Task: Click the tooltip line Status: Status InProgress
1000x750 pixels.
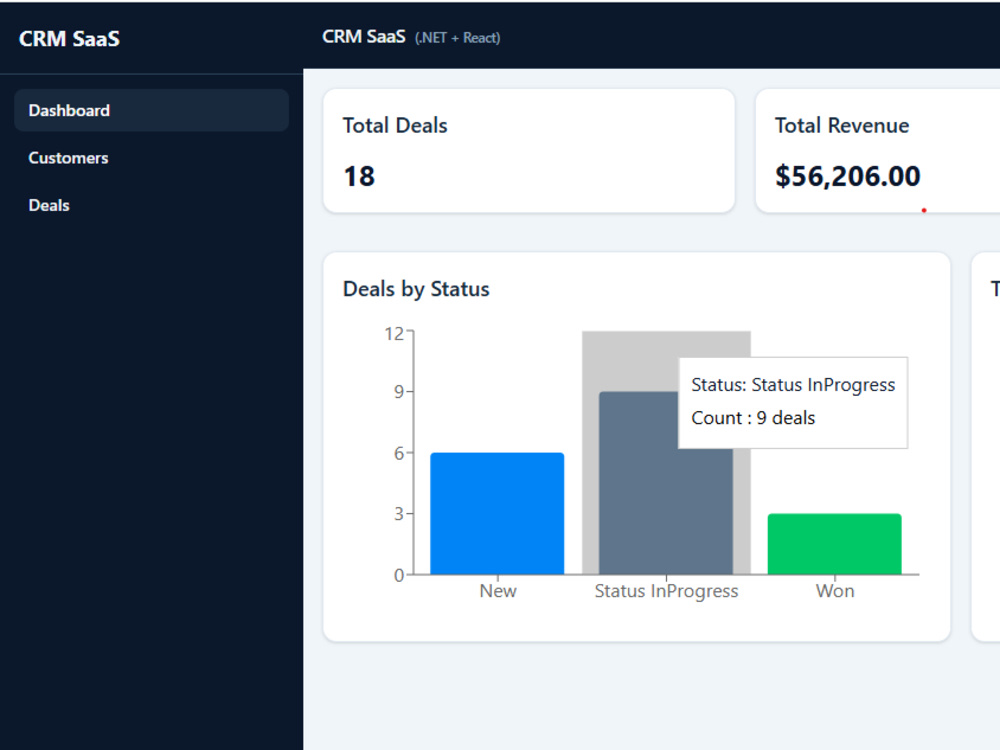Action: pyautogui.click(x=793, y=385)
